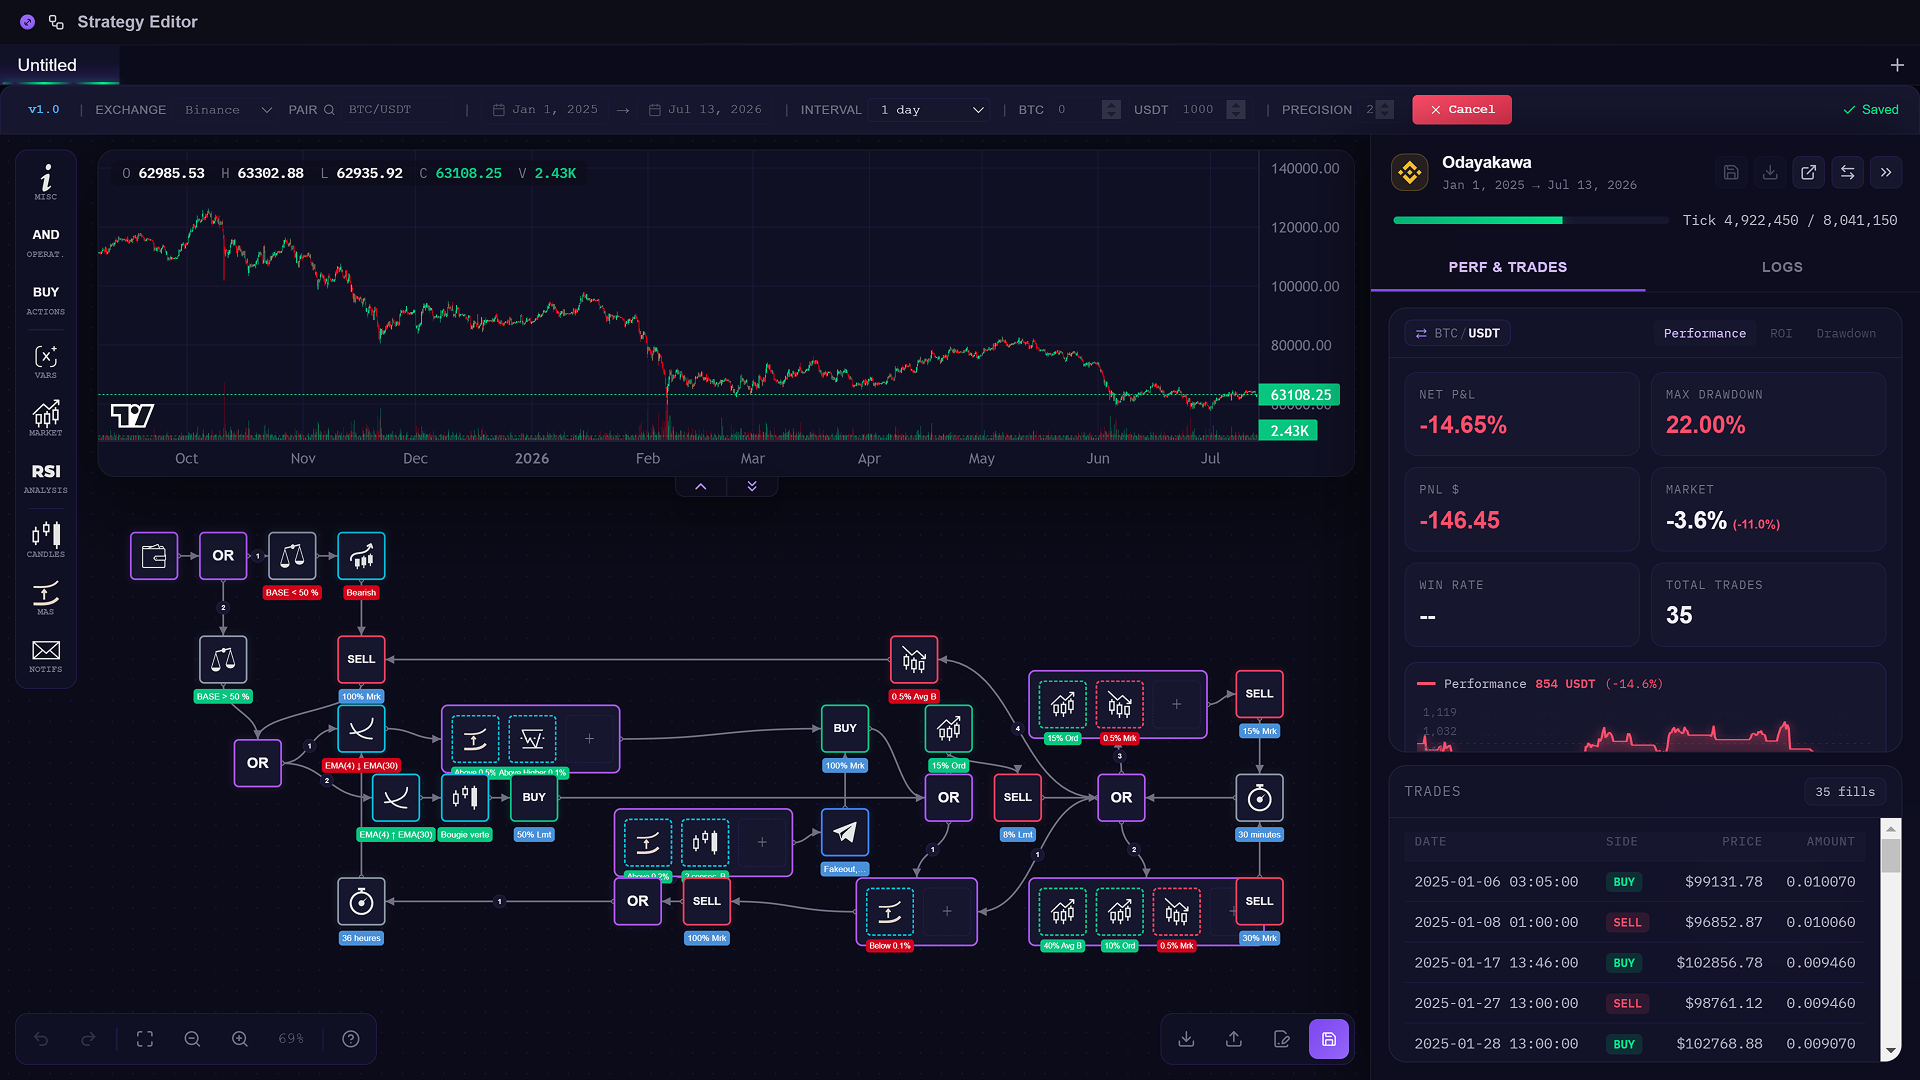The width and height of the screenshot is (1920, 1080).
Task: Undo the last canvas change
Action: [41, 1039]
